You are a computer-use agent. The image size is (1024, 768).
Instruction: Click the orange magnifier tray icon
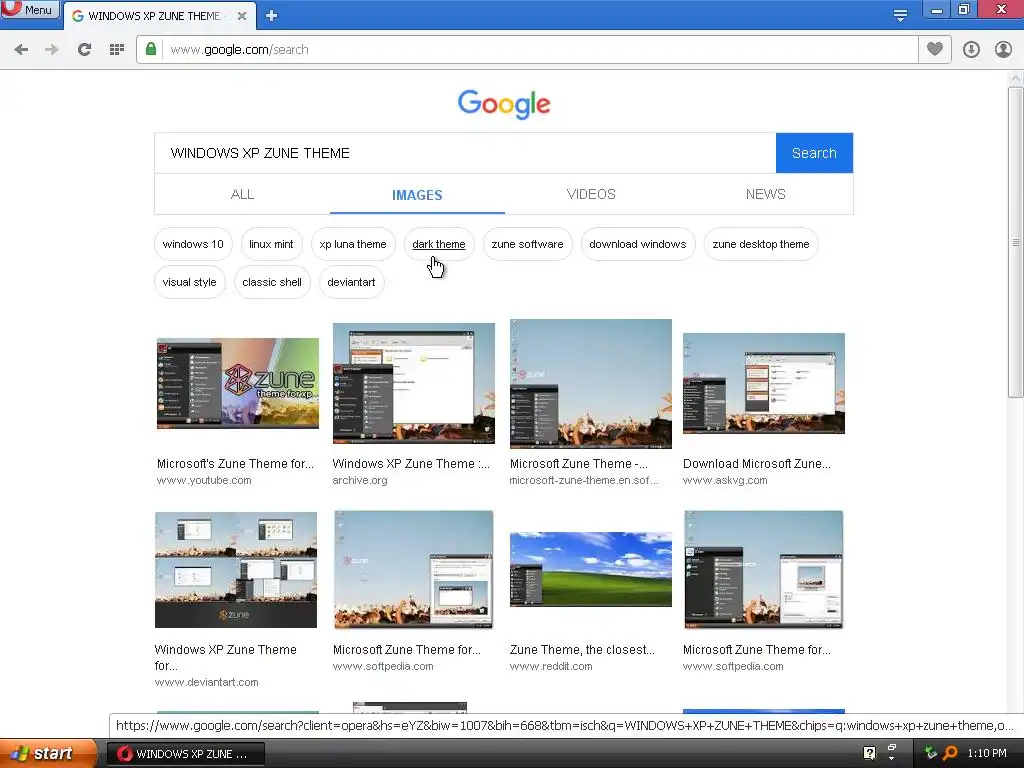950,753
